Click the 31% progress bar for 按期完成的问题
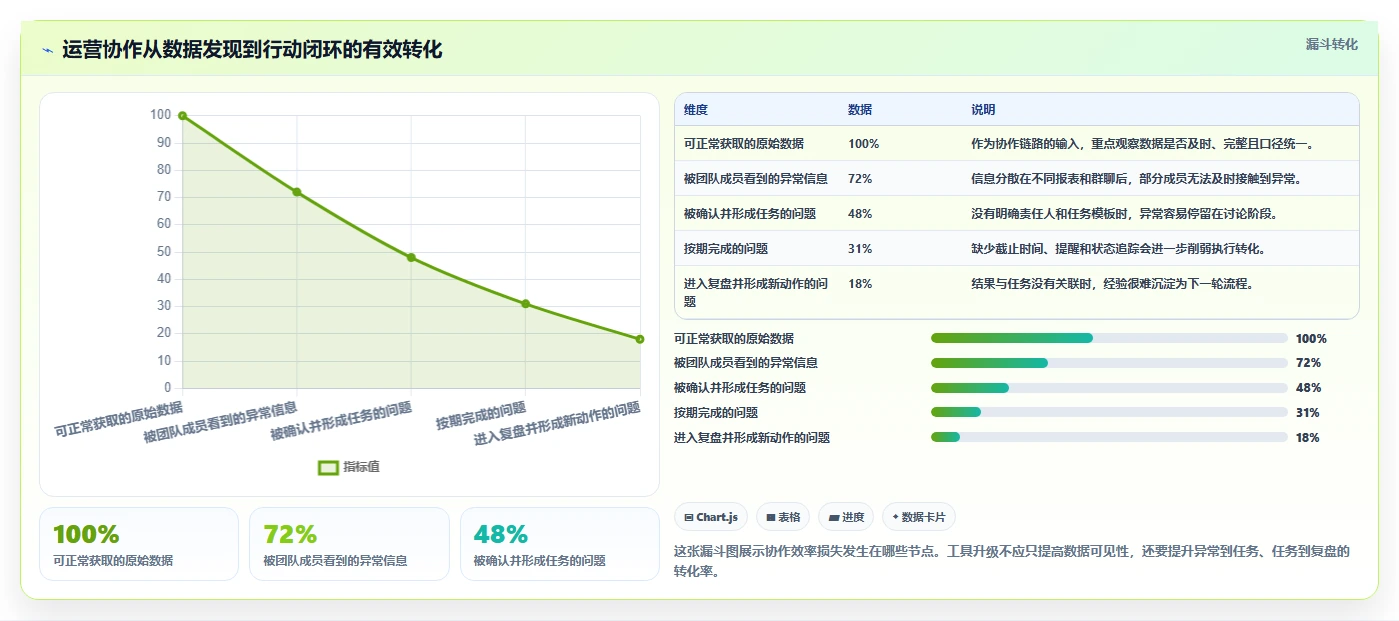The height and width of the screenshot is (621, 1399). tap(1109, 412)
